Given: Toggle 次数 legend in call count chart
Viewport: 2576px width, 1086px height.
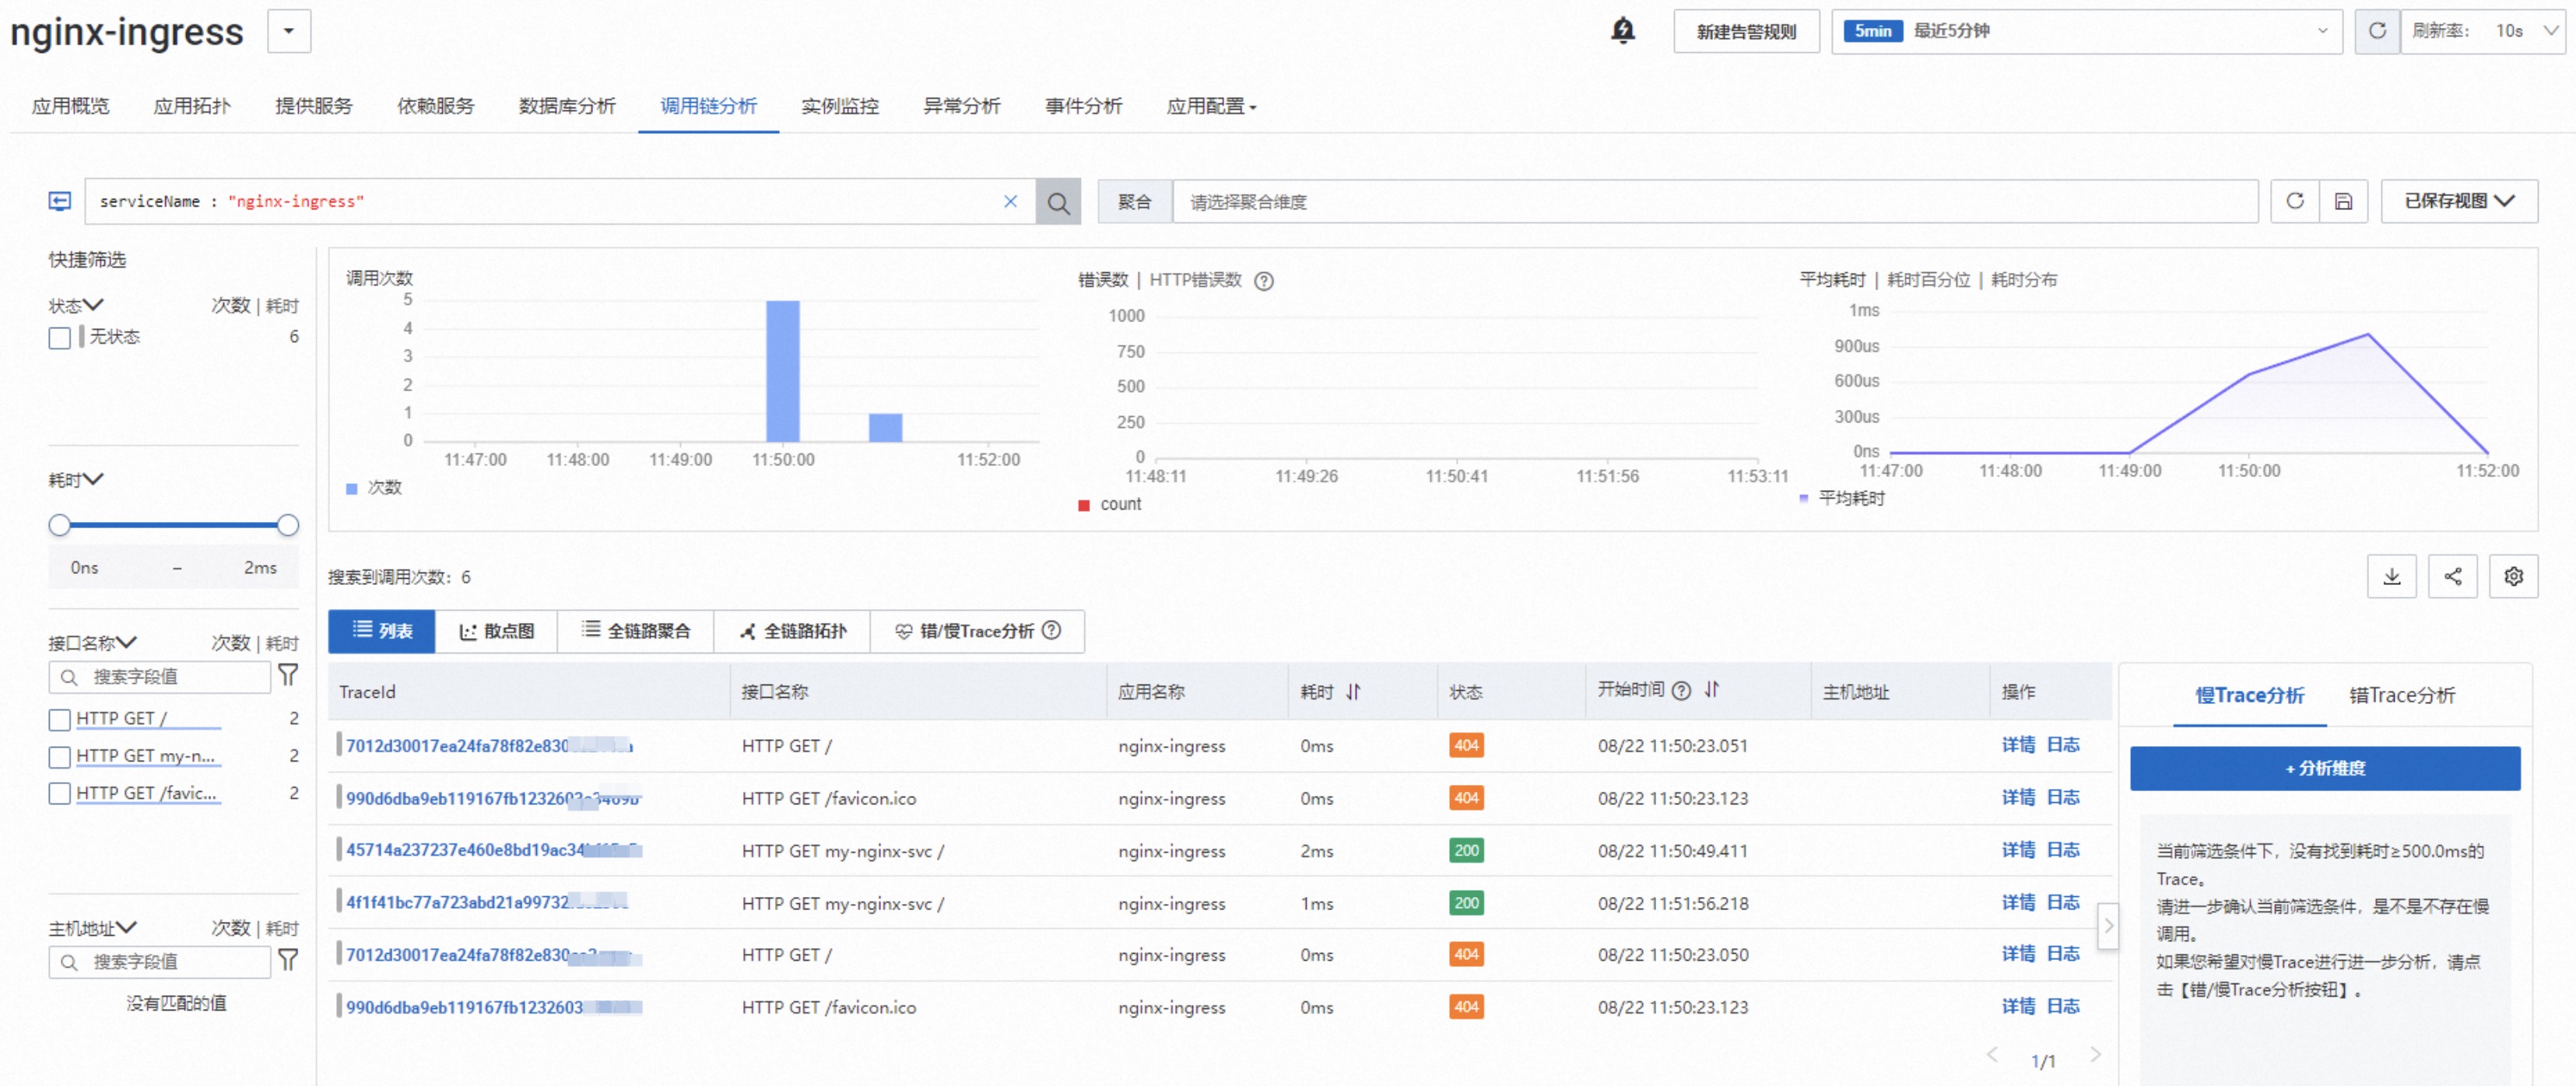Looking at the screenshot, I should tap(373, 488).
